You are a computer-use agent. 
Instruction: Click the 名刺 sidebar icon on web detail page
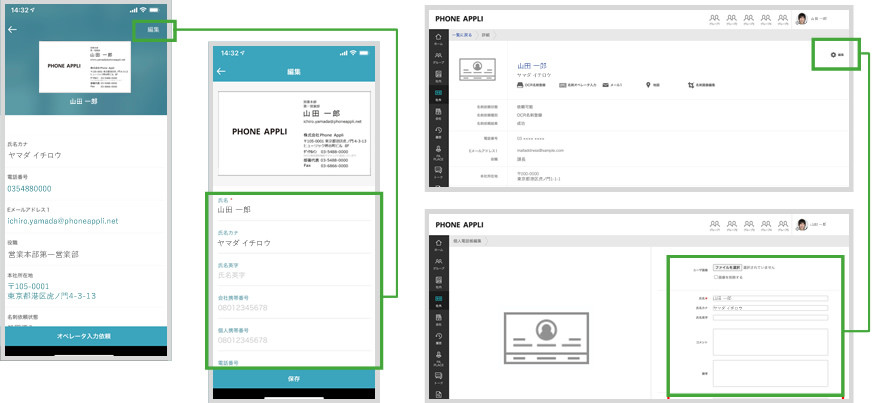click(x=439, y=94)
